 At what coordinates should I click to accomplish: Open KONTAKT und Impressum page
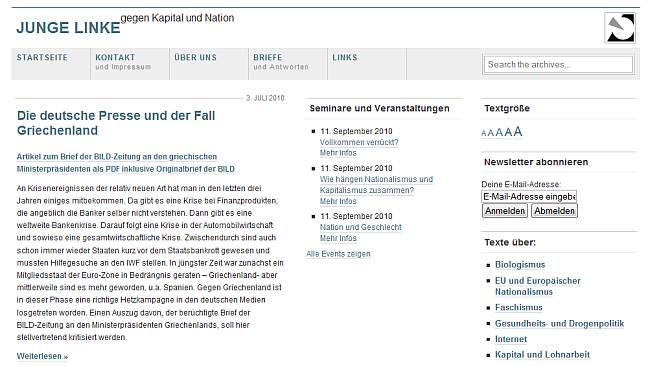coord(123,62)
